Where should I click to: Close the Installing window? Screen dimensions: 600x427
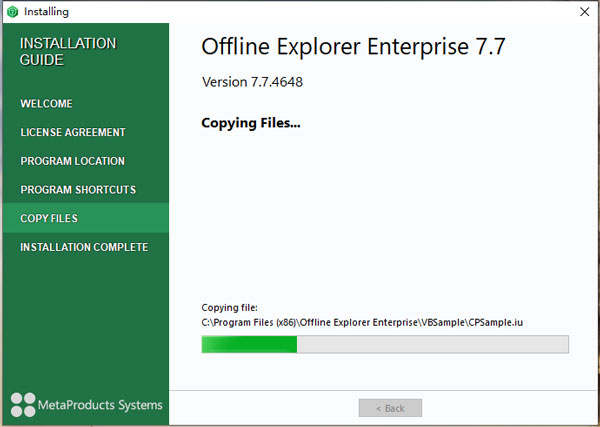click(x=584, y=12)
